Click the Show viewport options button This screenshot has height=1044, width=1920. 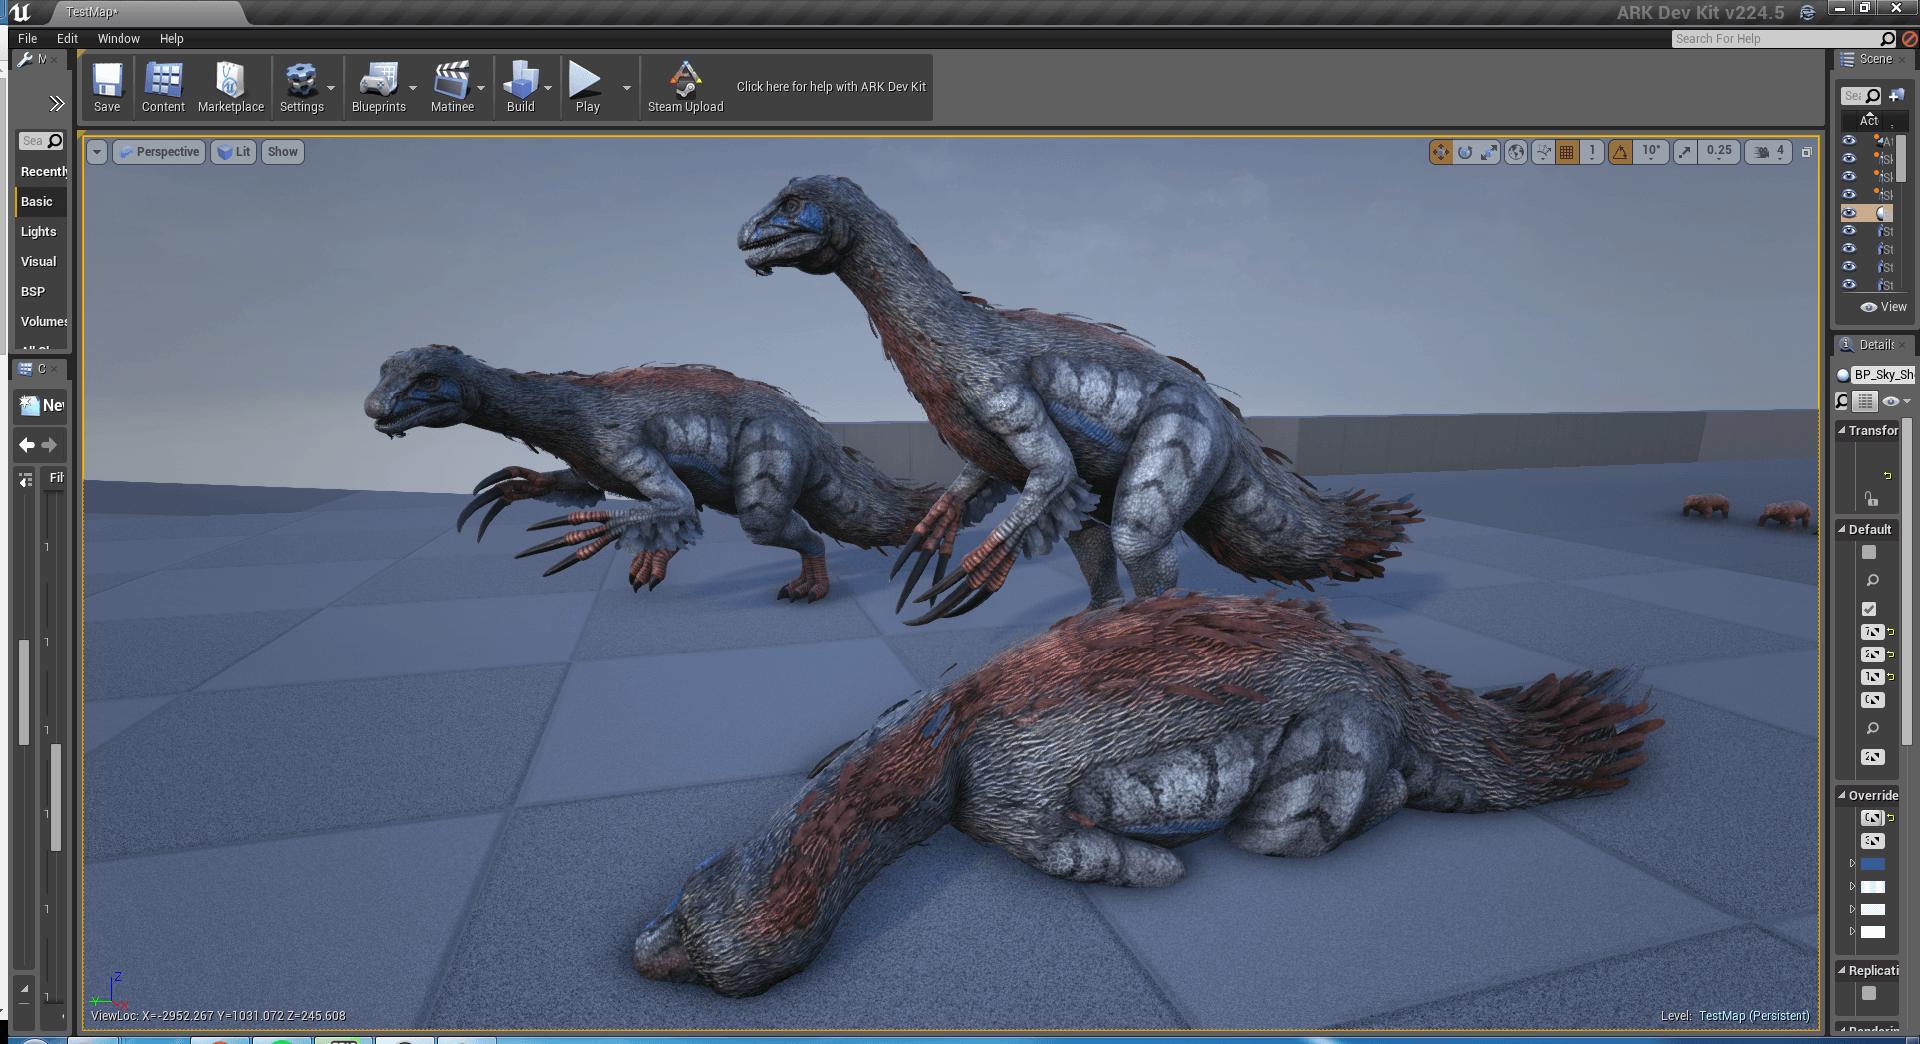(282, 152)
